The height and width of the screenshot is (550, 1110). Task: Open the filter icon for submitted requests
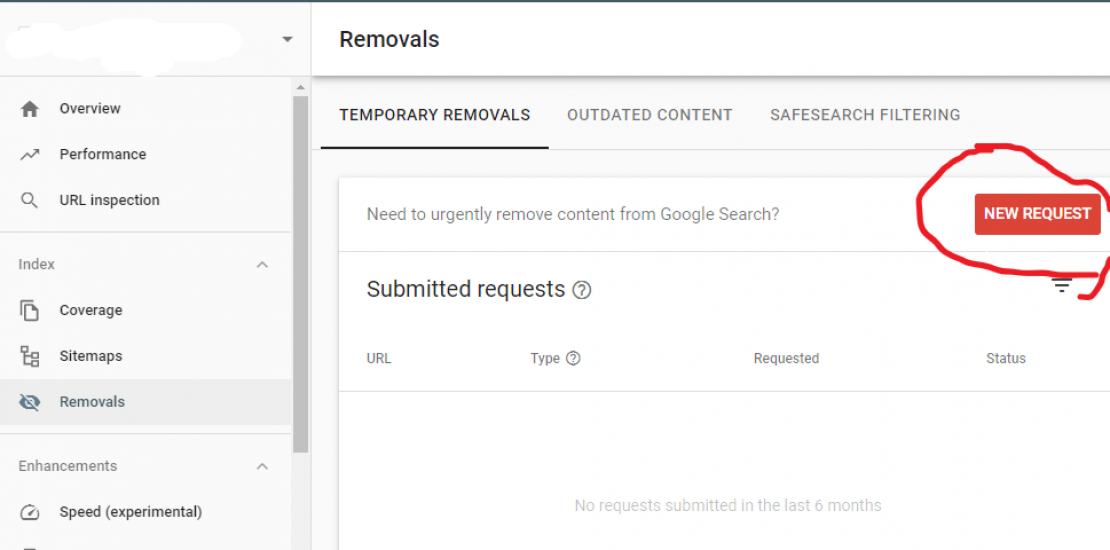pyautogui.click(x=1061, y=287)
